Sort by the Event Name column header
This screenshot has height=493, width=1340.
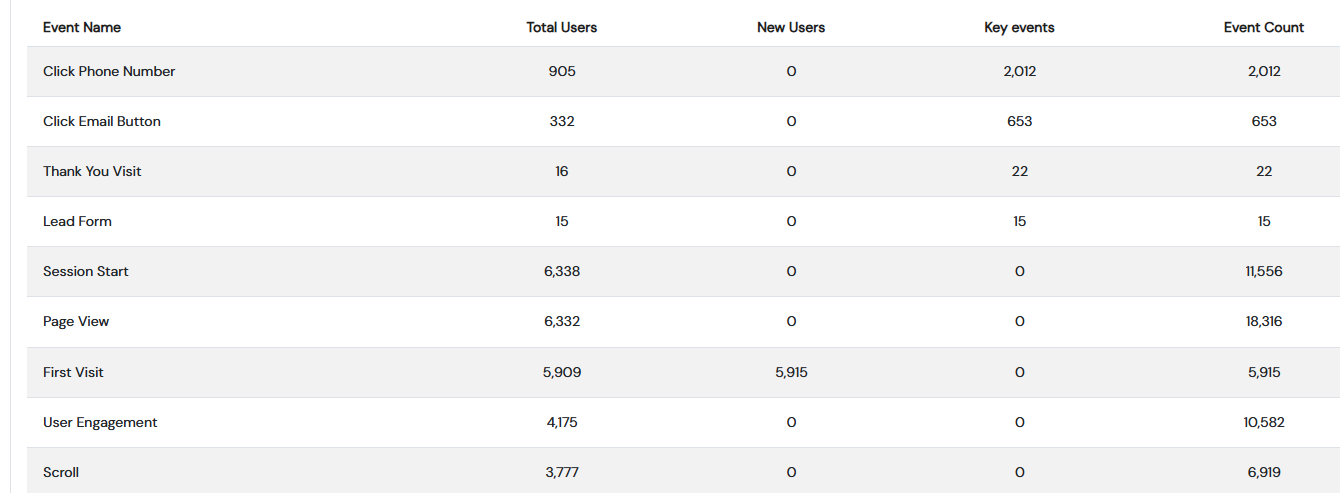pos(82,27)
